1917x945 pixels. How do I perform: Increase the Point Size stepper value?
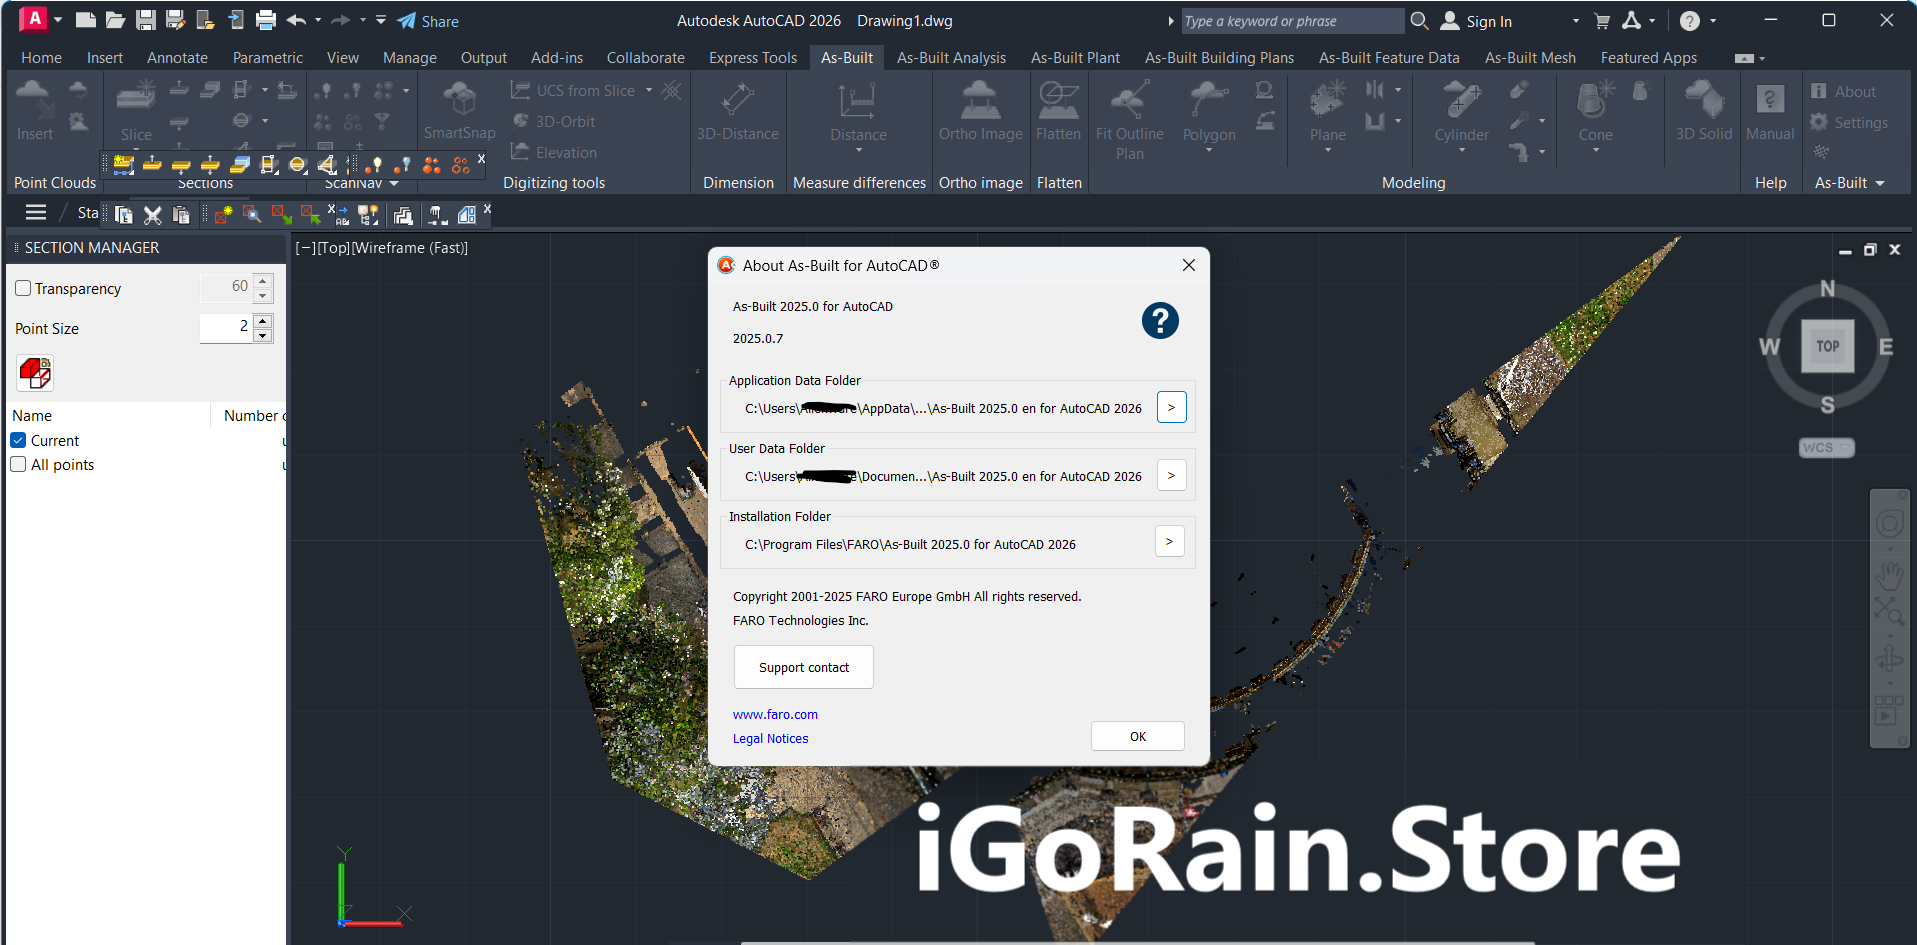(x=263, y=321)
